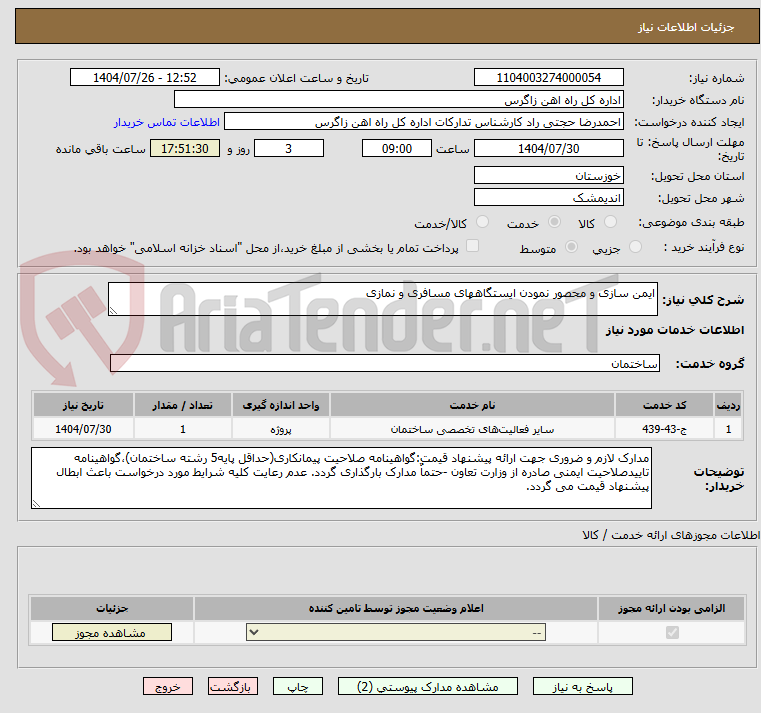Click the اطلاعات مجوزهای ارائه خدمت / کالا heading

click(x=671, y=535)
